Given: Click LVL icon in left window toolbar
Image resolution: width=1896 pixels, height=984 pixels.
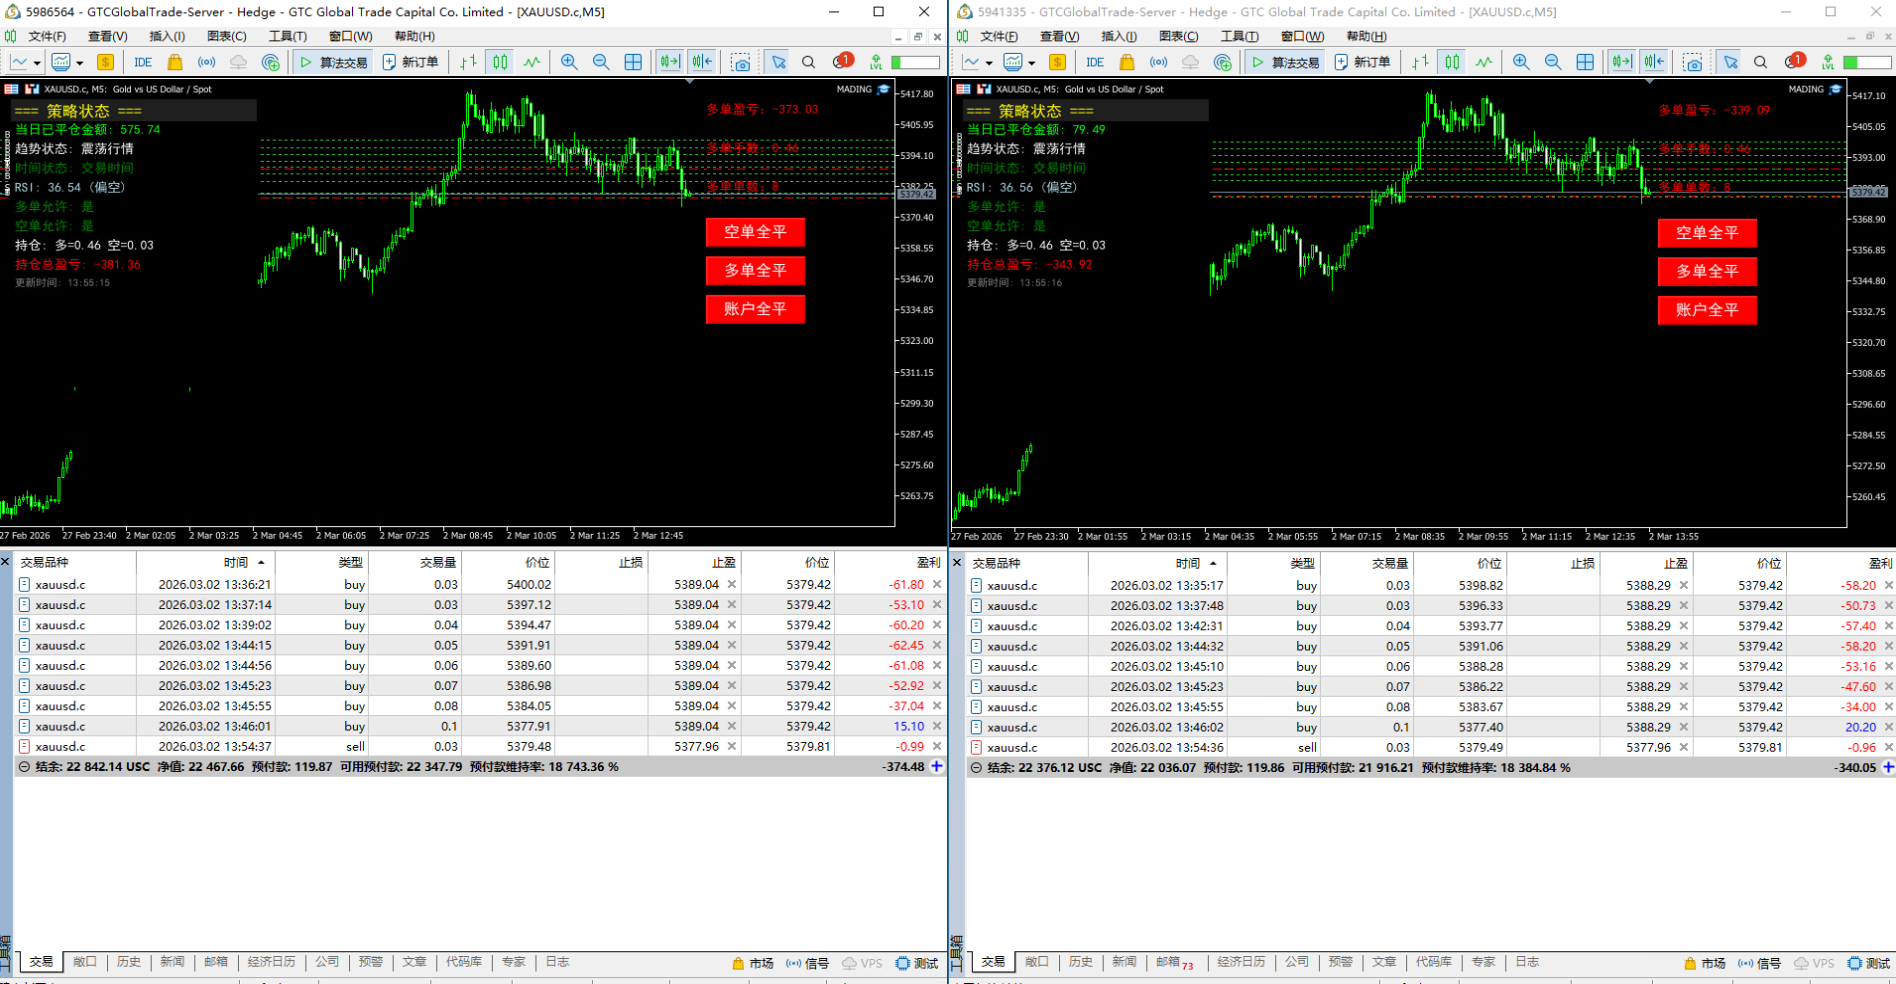Looking at the screenshot, I should click(876, 62).
